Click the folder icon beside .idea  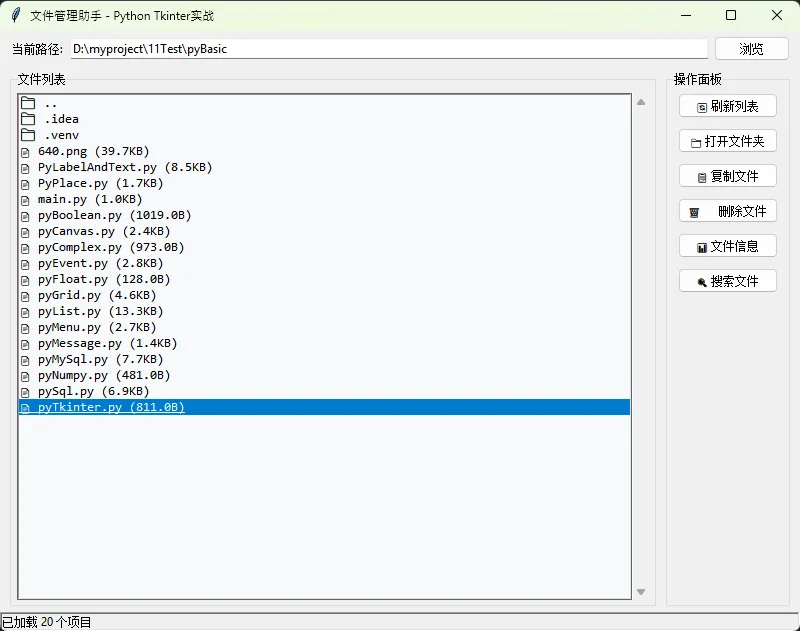(x=28, y=119)
